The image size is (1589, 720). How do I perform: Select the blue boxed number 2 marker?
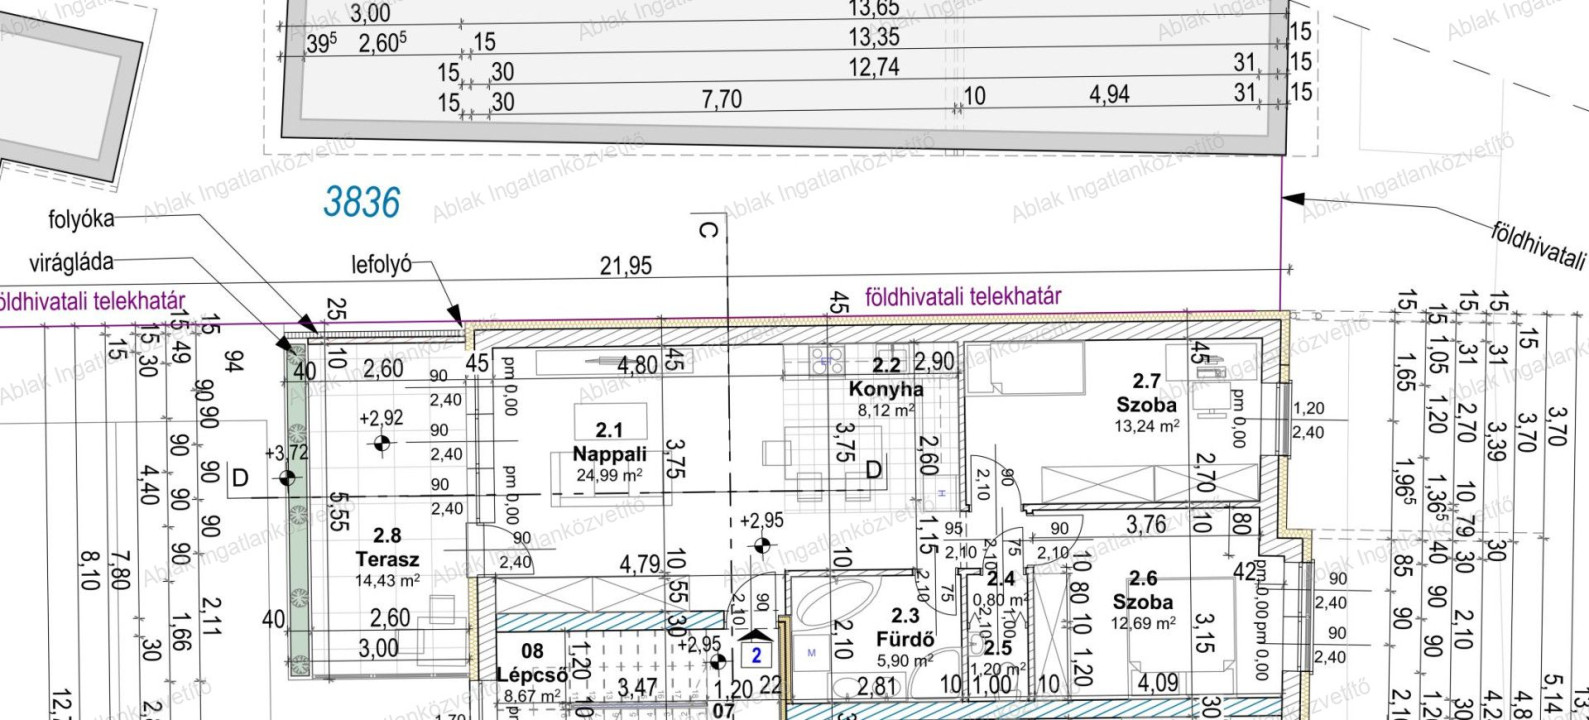point(757,656)
